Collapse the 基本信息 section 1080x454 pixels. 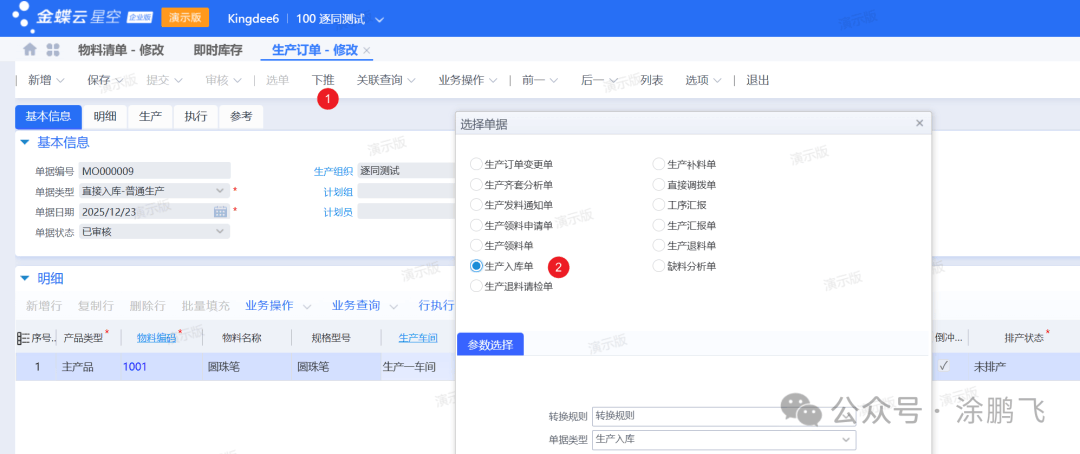point(24,143)
